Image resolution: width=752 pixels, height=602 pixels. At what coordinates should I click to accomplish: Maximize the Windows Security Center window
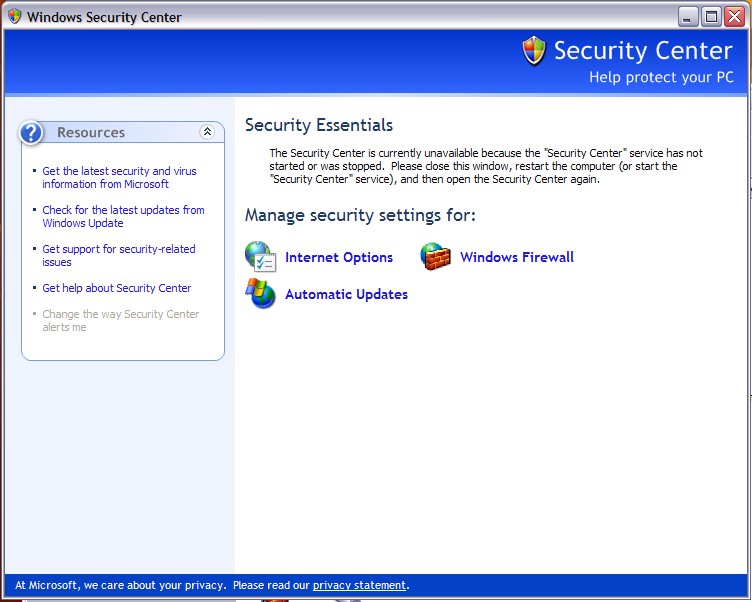pos(711,17)
